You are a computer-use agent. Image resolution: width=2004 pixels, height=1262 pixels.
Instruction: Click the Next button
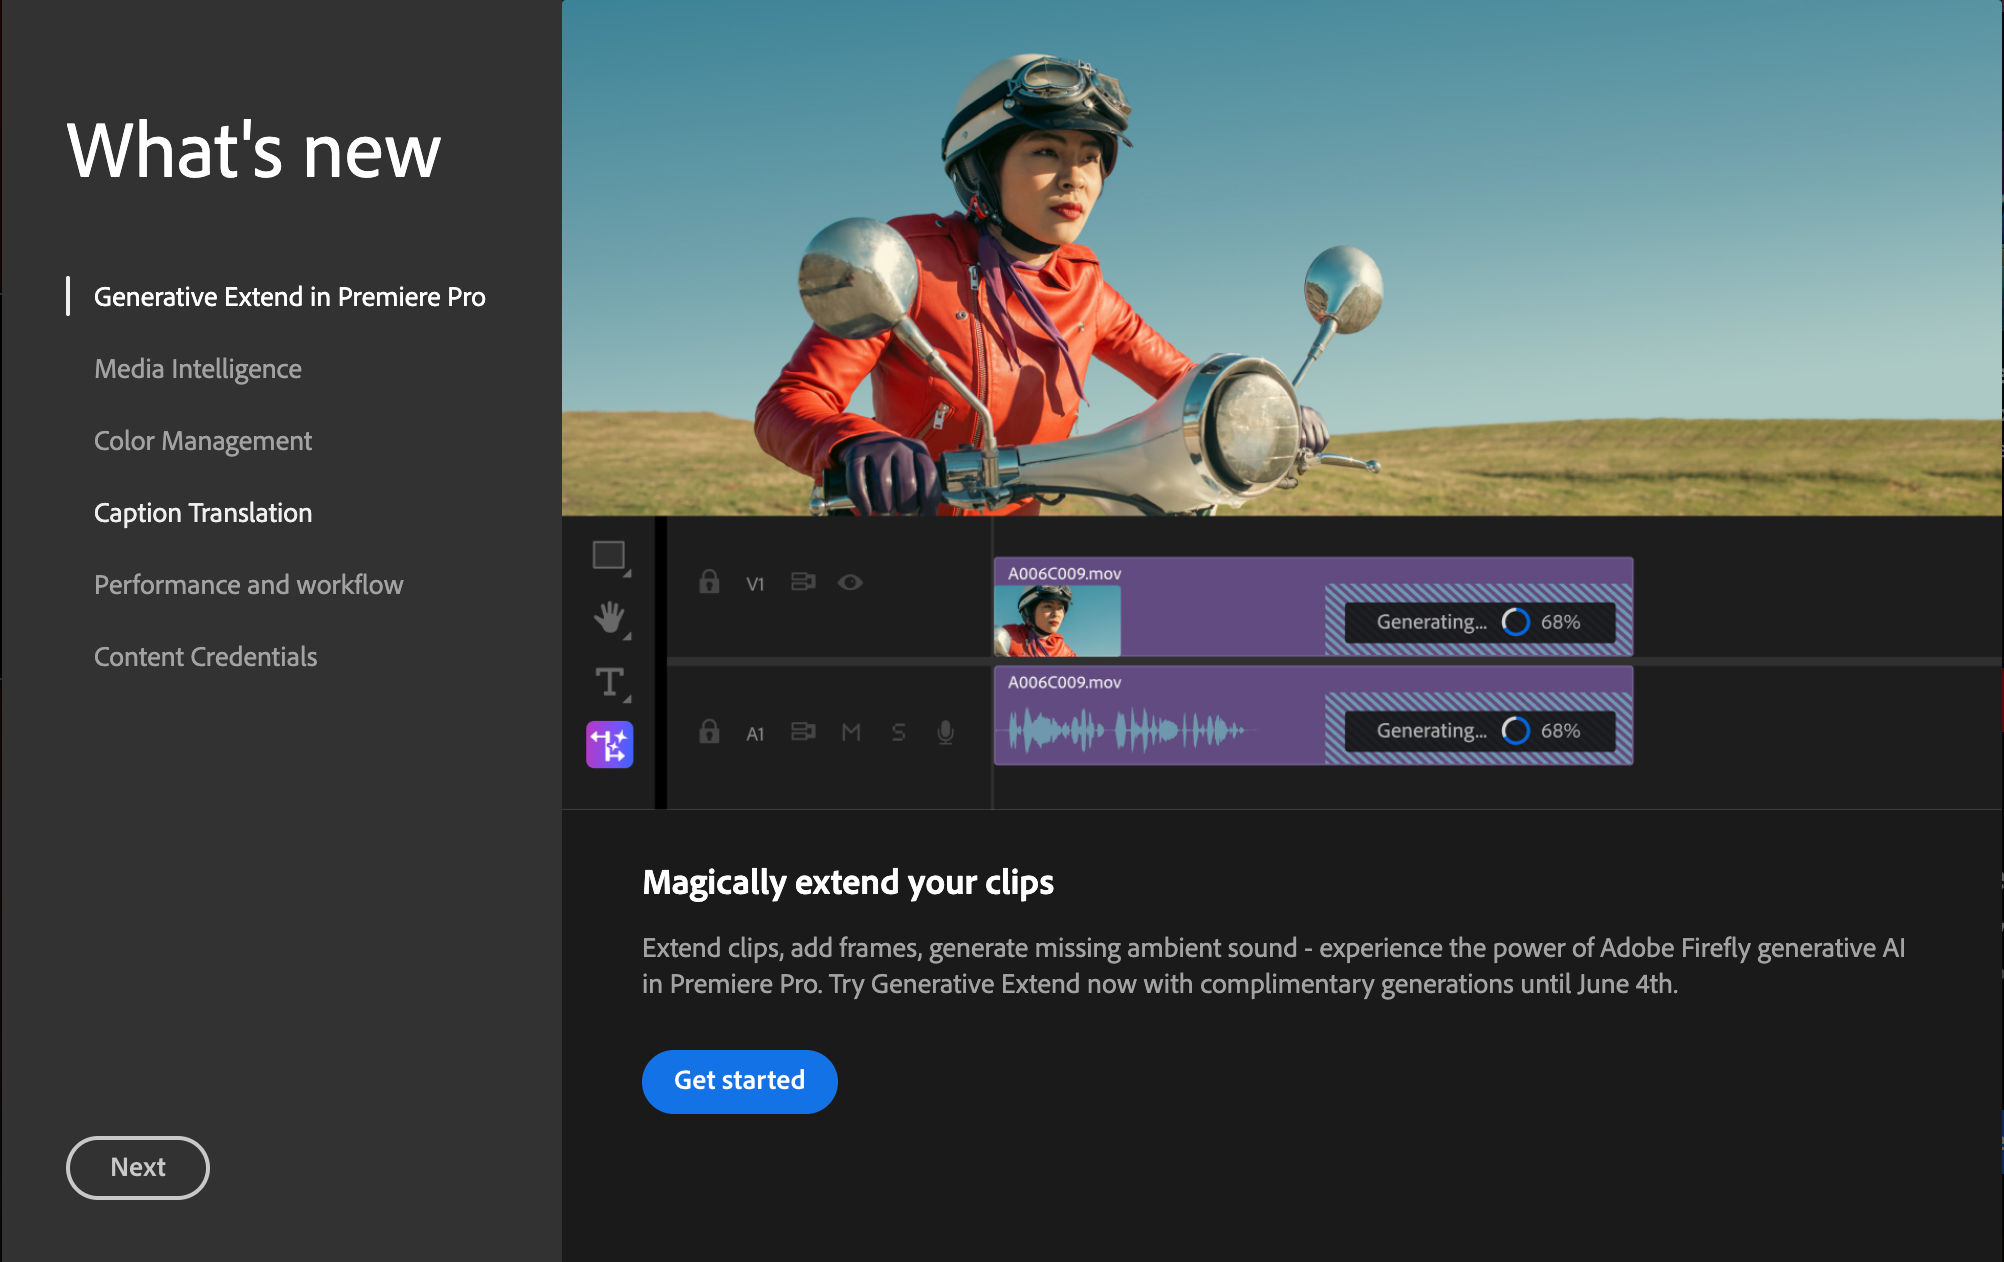(138, 1167)
